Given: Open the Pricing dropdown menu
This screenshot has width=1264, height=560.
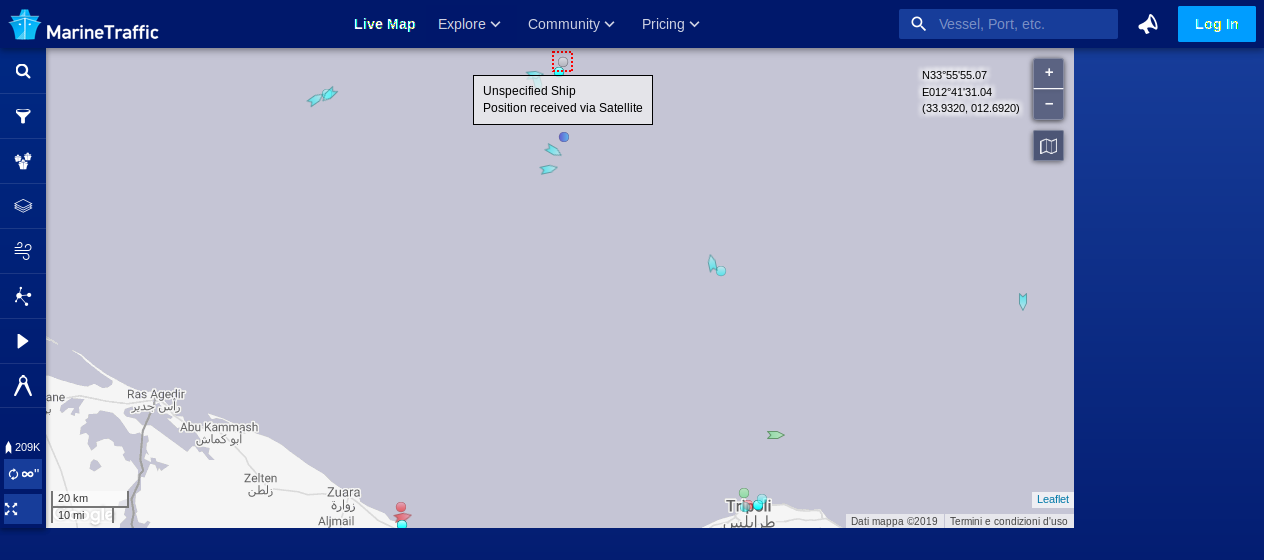Looking at the screenshot, I should [x=670, y=24].
